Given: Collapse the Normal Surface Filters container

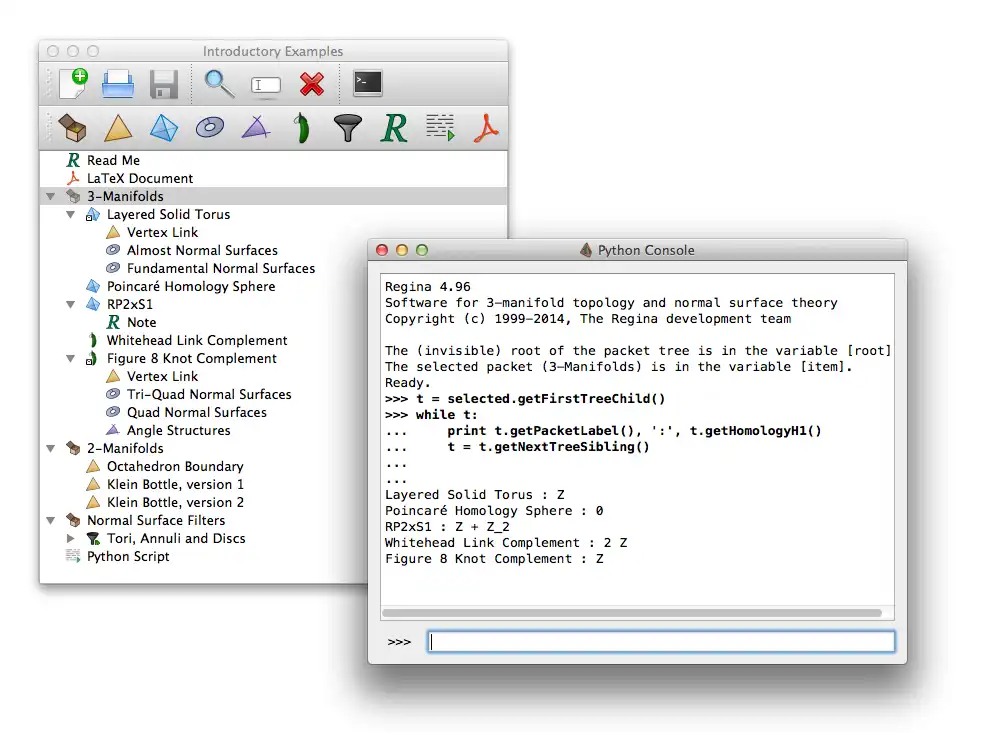Looking at the screenshot, I should [51, 521].
